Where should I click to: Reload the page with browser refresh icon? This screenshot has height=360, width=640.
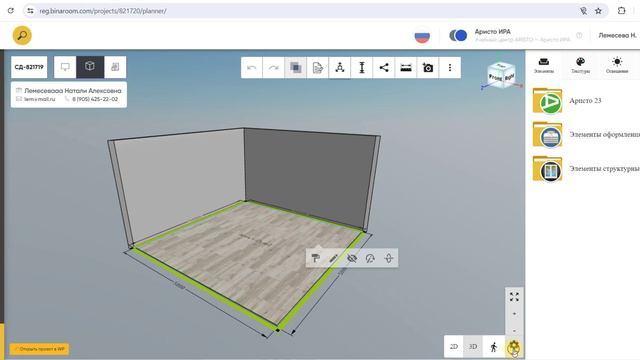coord(11,11)
